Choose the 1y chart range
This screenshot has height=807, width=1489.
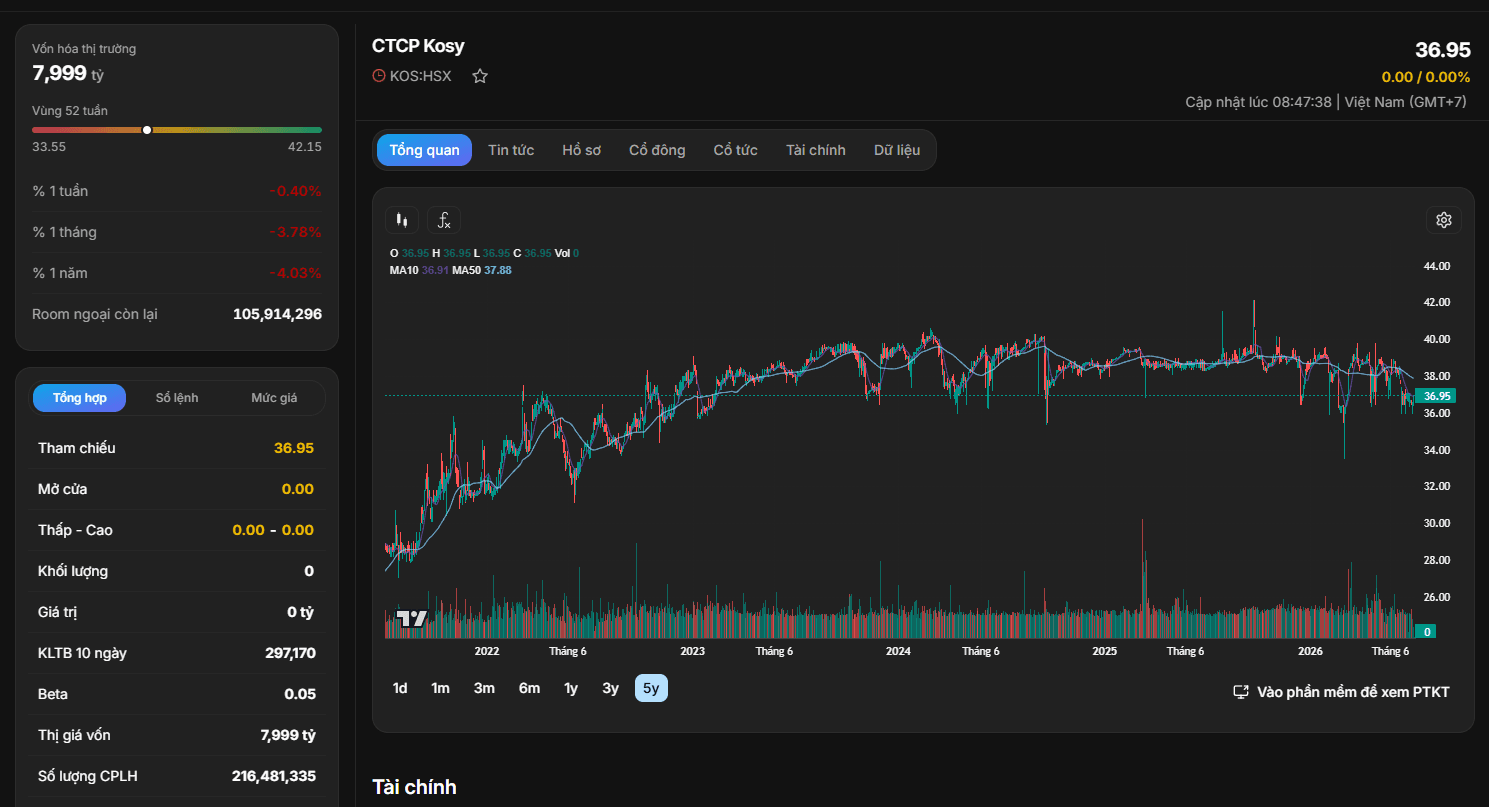pos(571,688)
